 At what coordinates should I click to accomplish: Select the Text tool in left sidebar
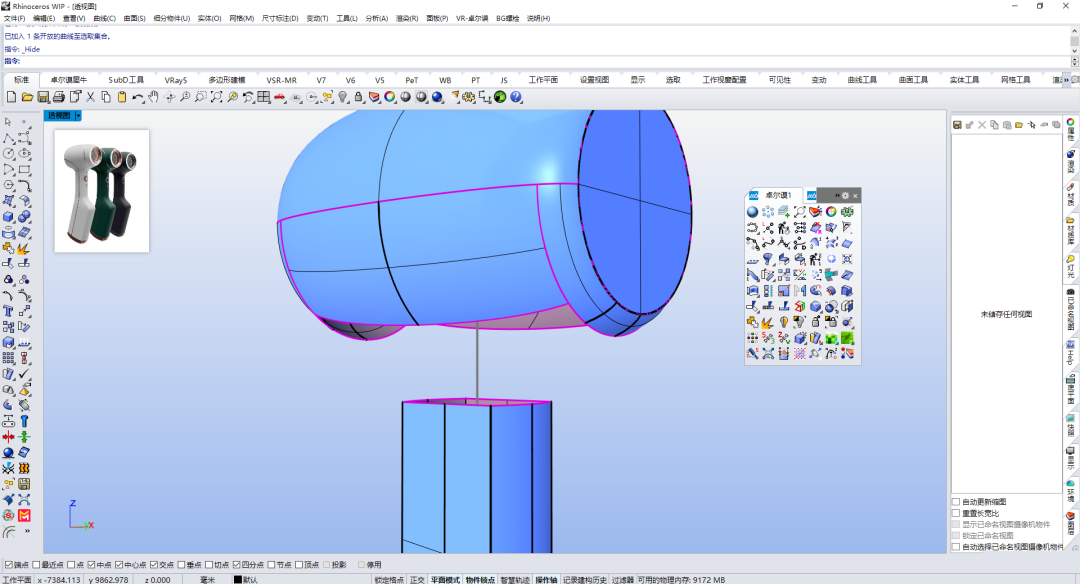[8, 311]
